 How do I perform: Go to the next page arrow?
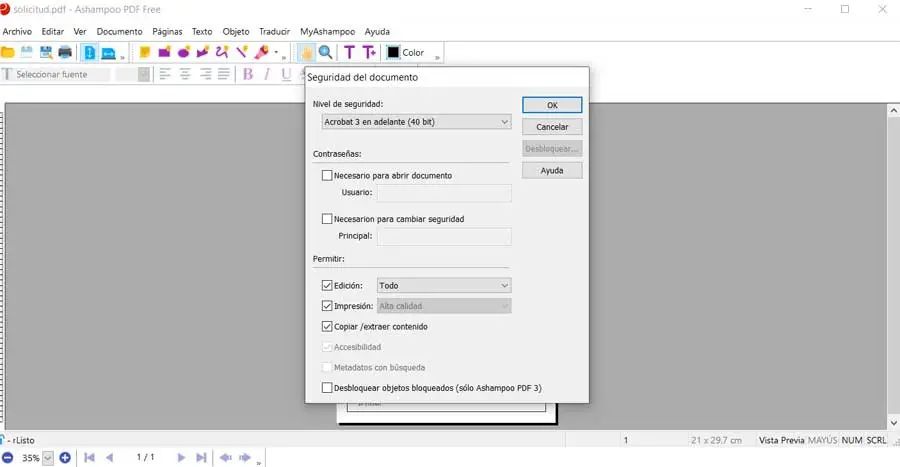pyautogui.click(x=181, y=458)
